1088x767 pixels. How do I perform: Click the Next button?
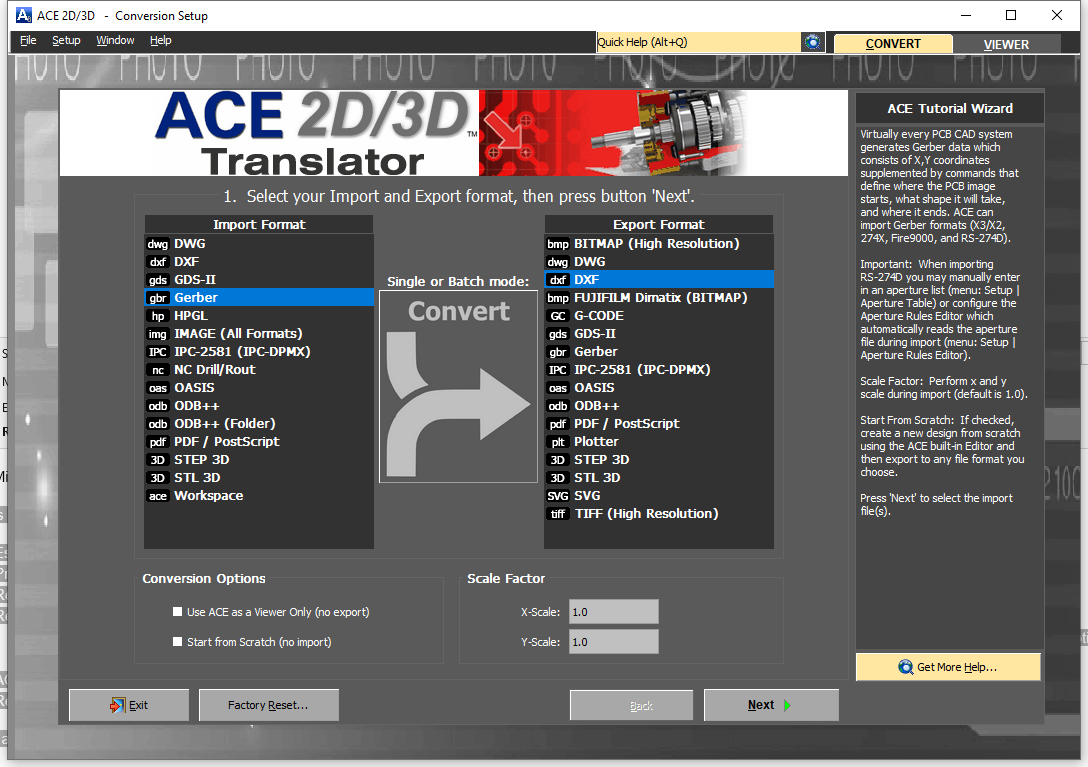tap(771, 705)
